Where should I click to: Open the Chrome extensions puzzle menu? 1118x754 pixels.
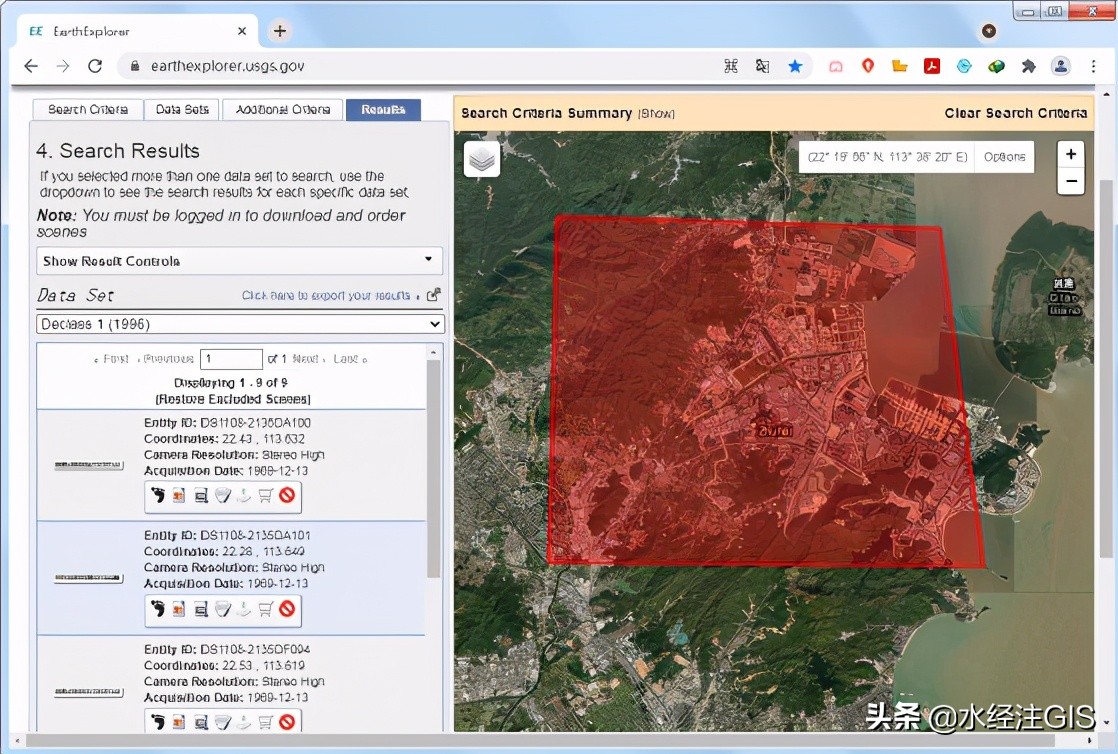[x=1028, y=66]
